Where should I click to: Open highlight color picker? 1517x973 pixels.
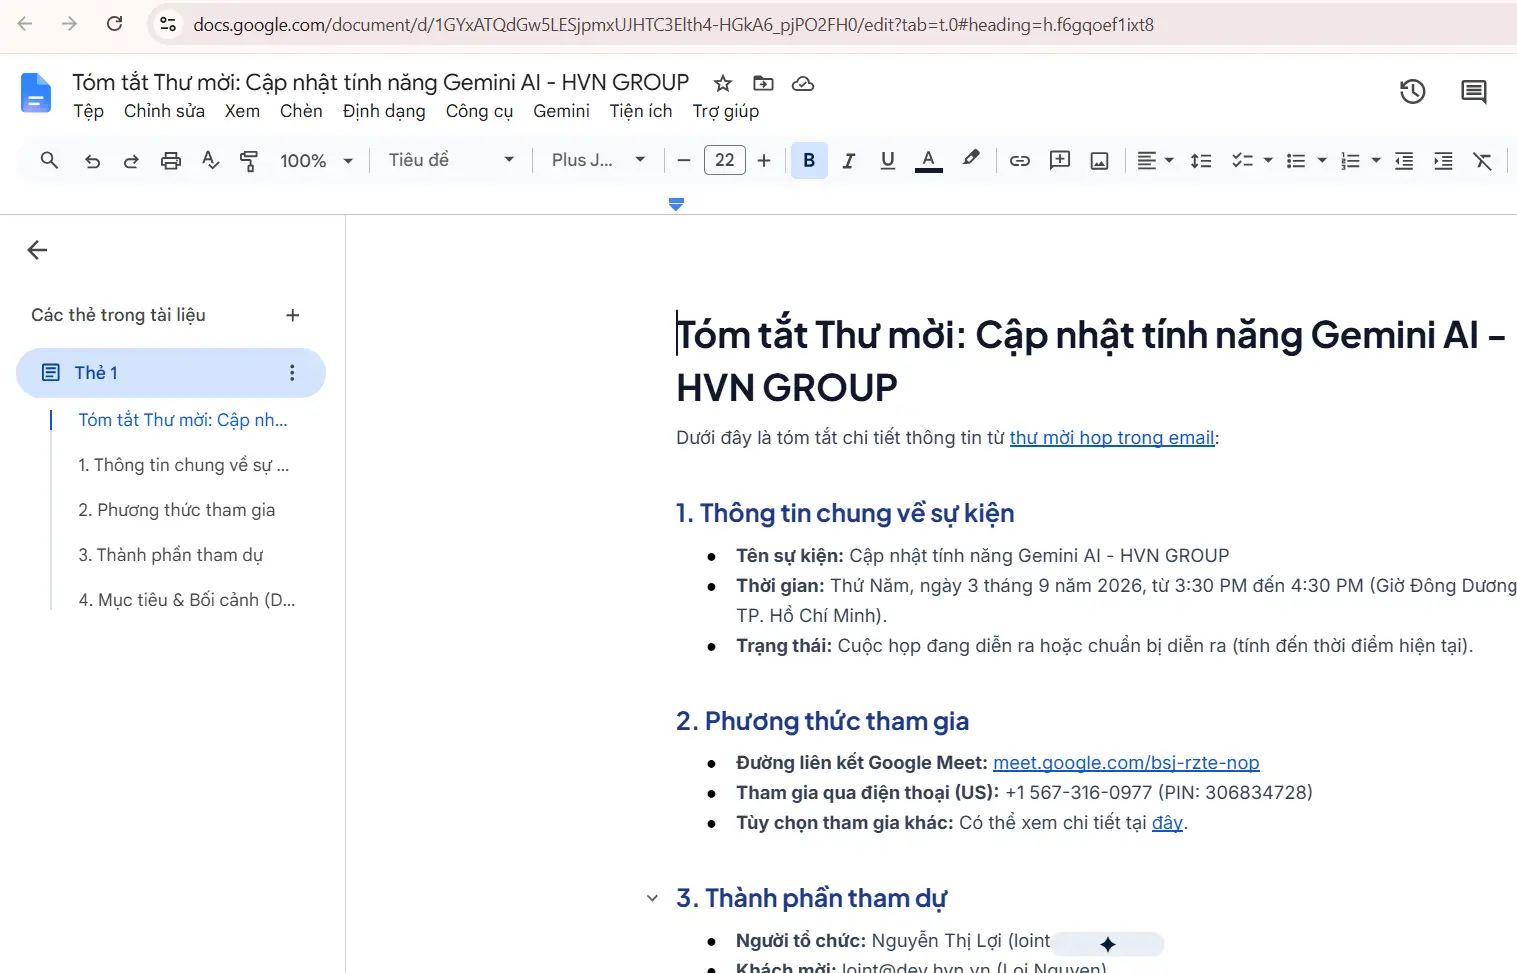click(x=970, y=160)
